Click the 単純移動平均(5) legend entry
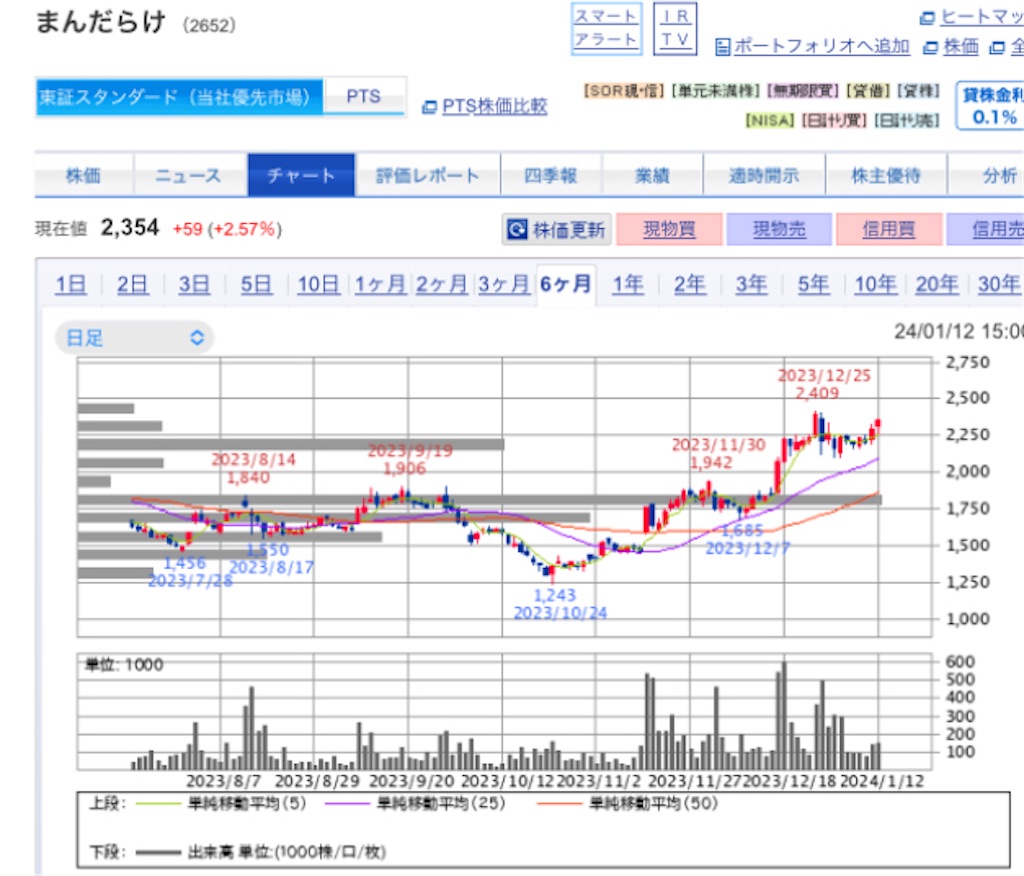Viewport: 1024px width, 876px height. [222, 803]
